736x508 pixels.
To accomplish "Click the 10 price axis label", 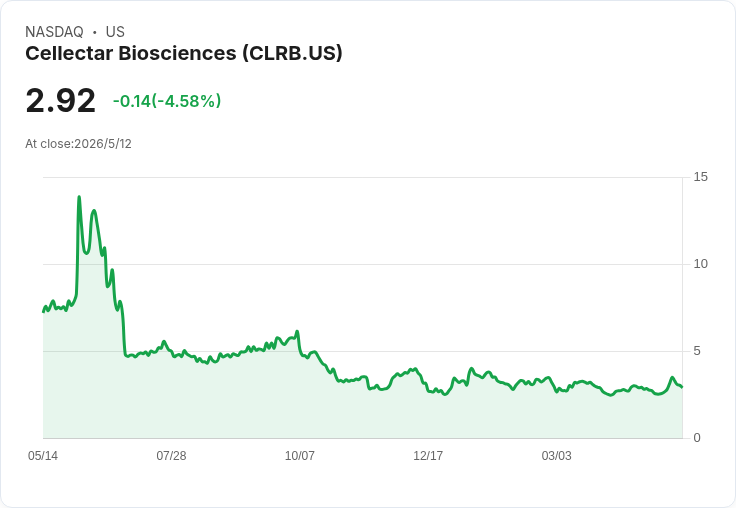I will [700, 264].
